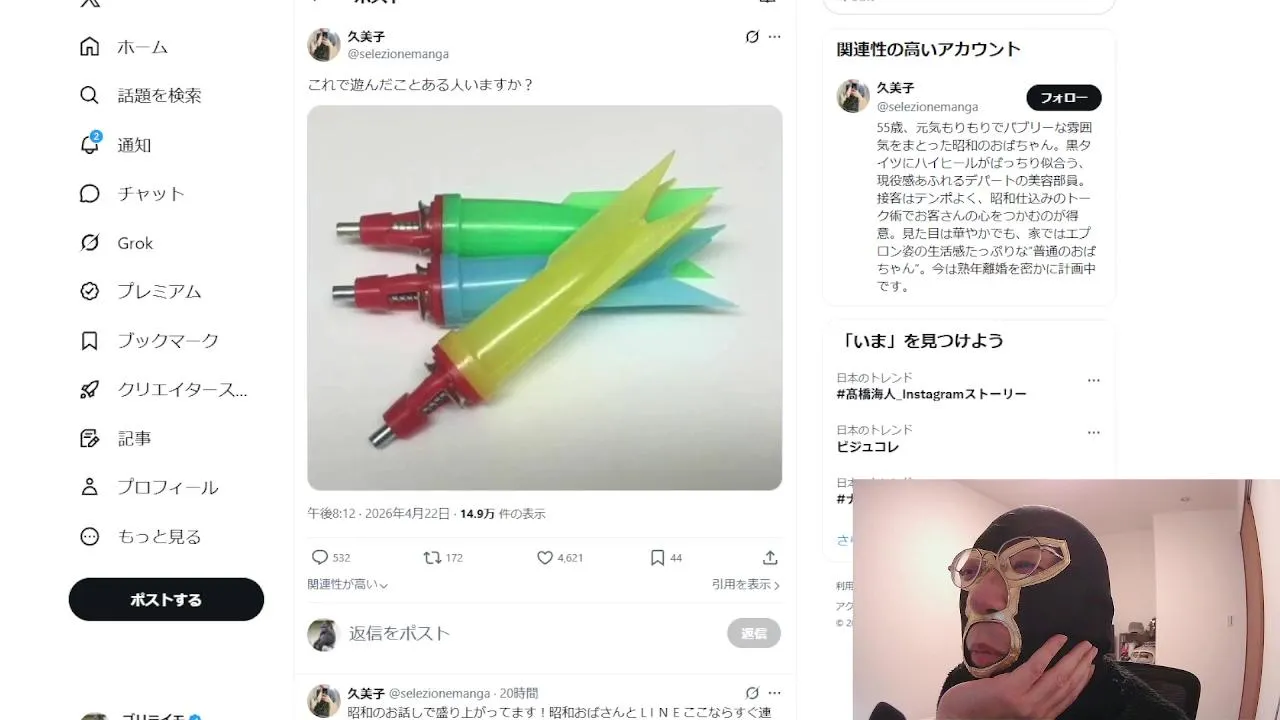Image resolution: width=1280 pixels, height=720 pixels.
Task: Open Grok from the left sidebar
Action: click(x=117, y=243)
